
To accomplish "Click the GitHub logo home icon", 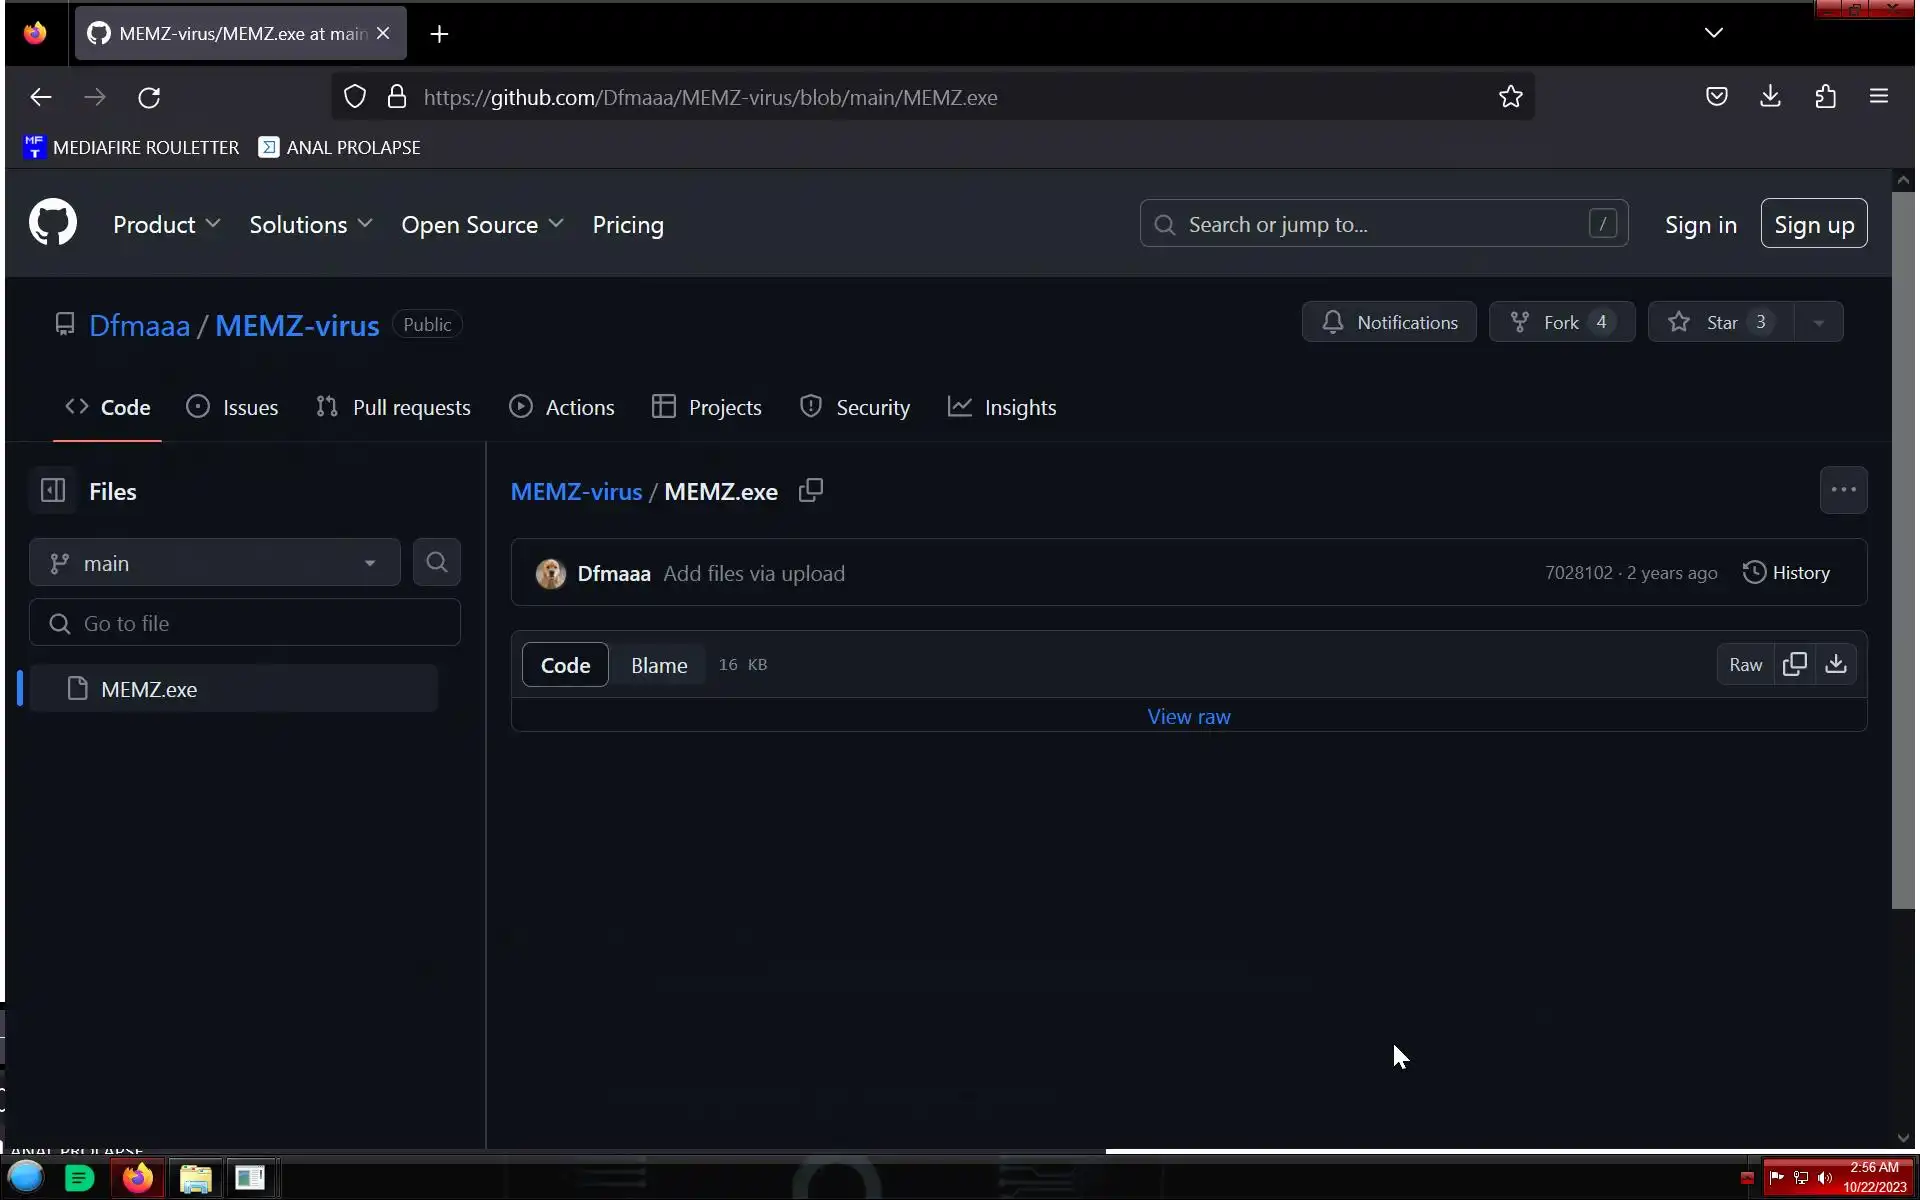I will (52, 222).
